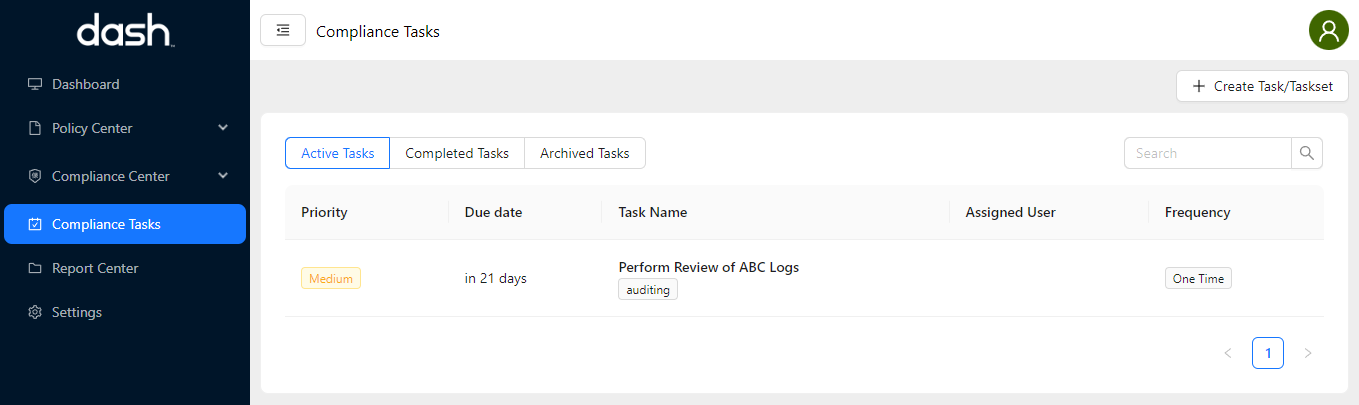Click the Compliance Center shield icon
The height and width of the screenshot is (405, 1359).
35,176
